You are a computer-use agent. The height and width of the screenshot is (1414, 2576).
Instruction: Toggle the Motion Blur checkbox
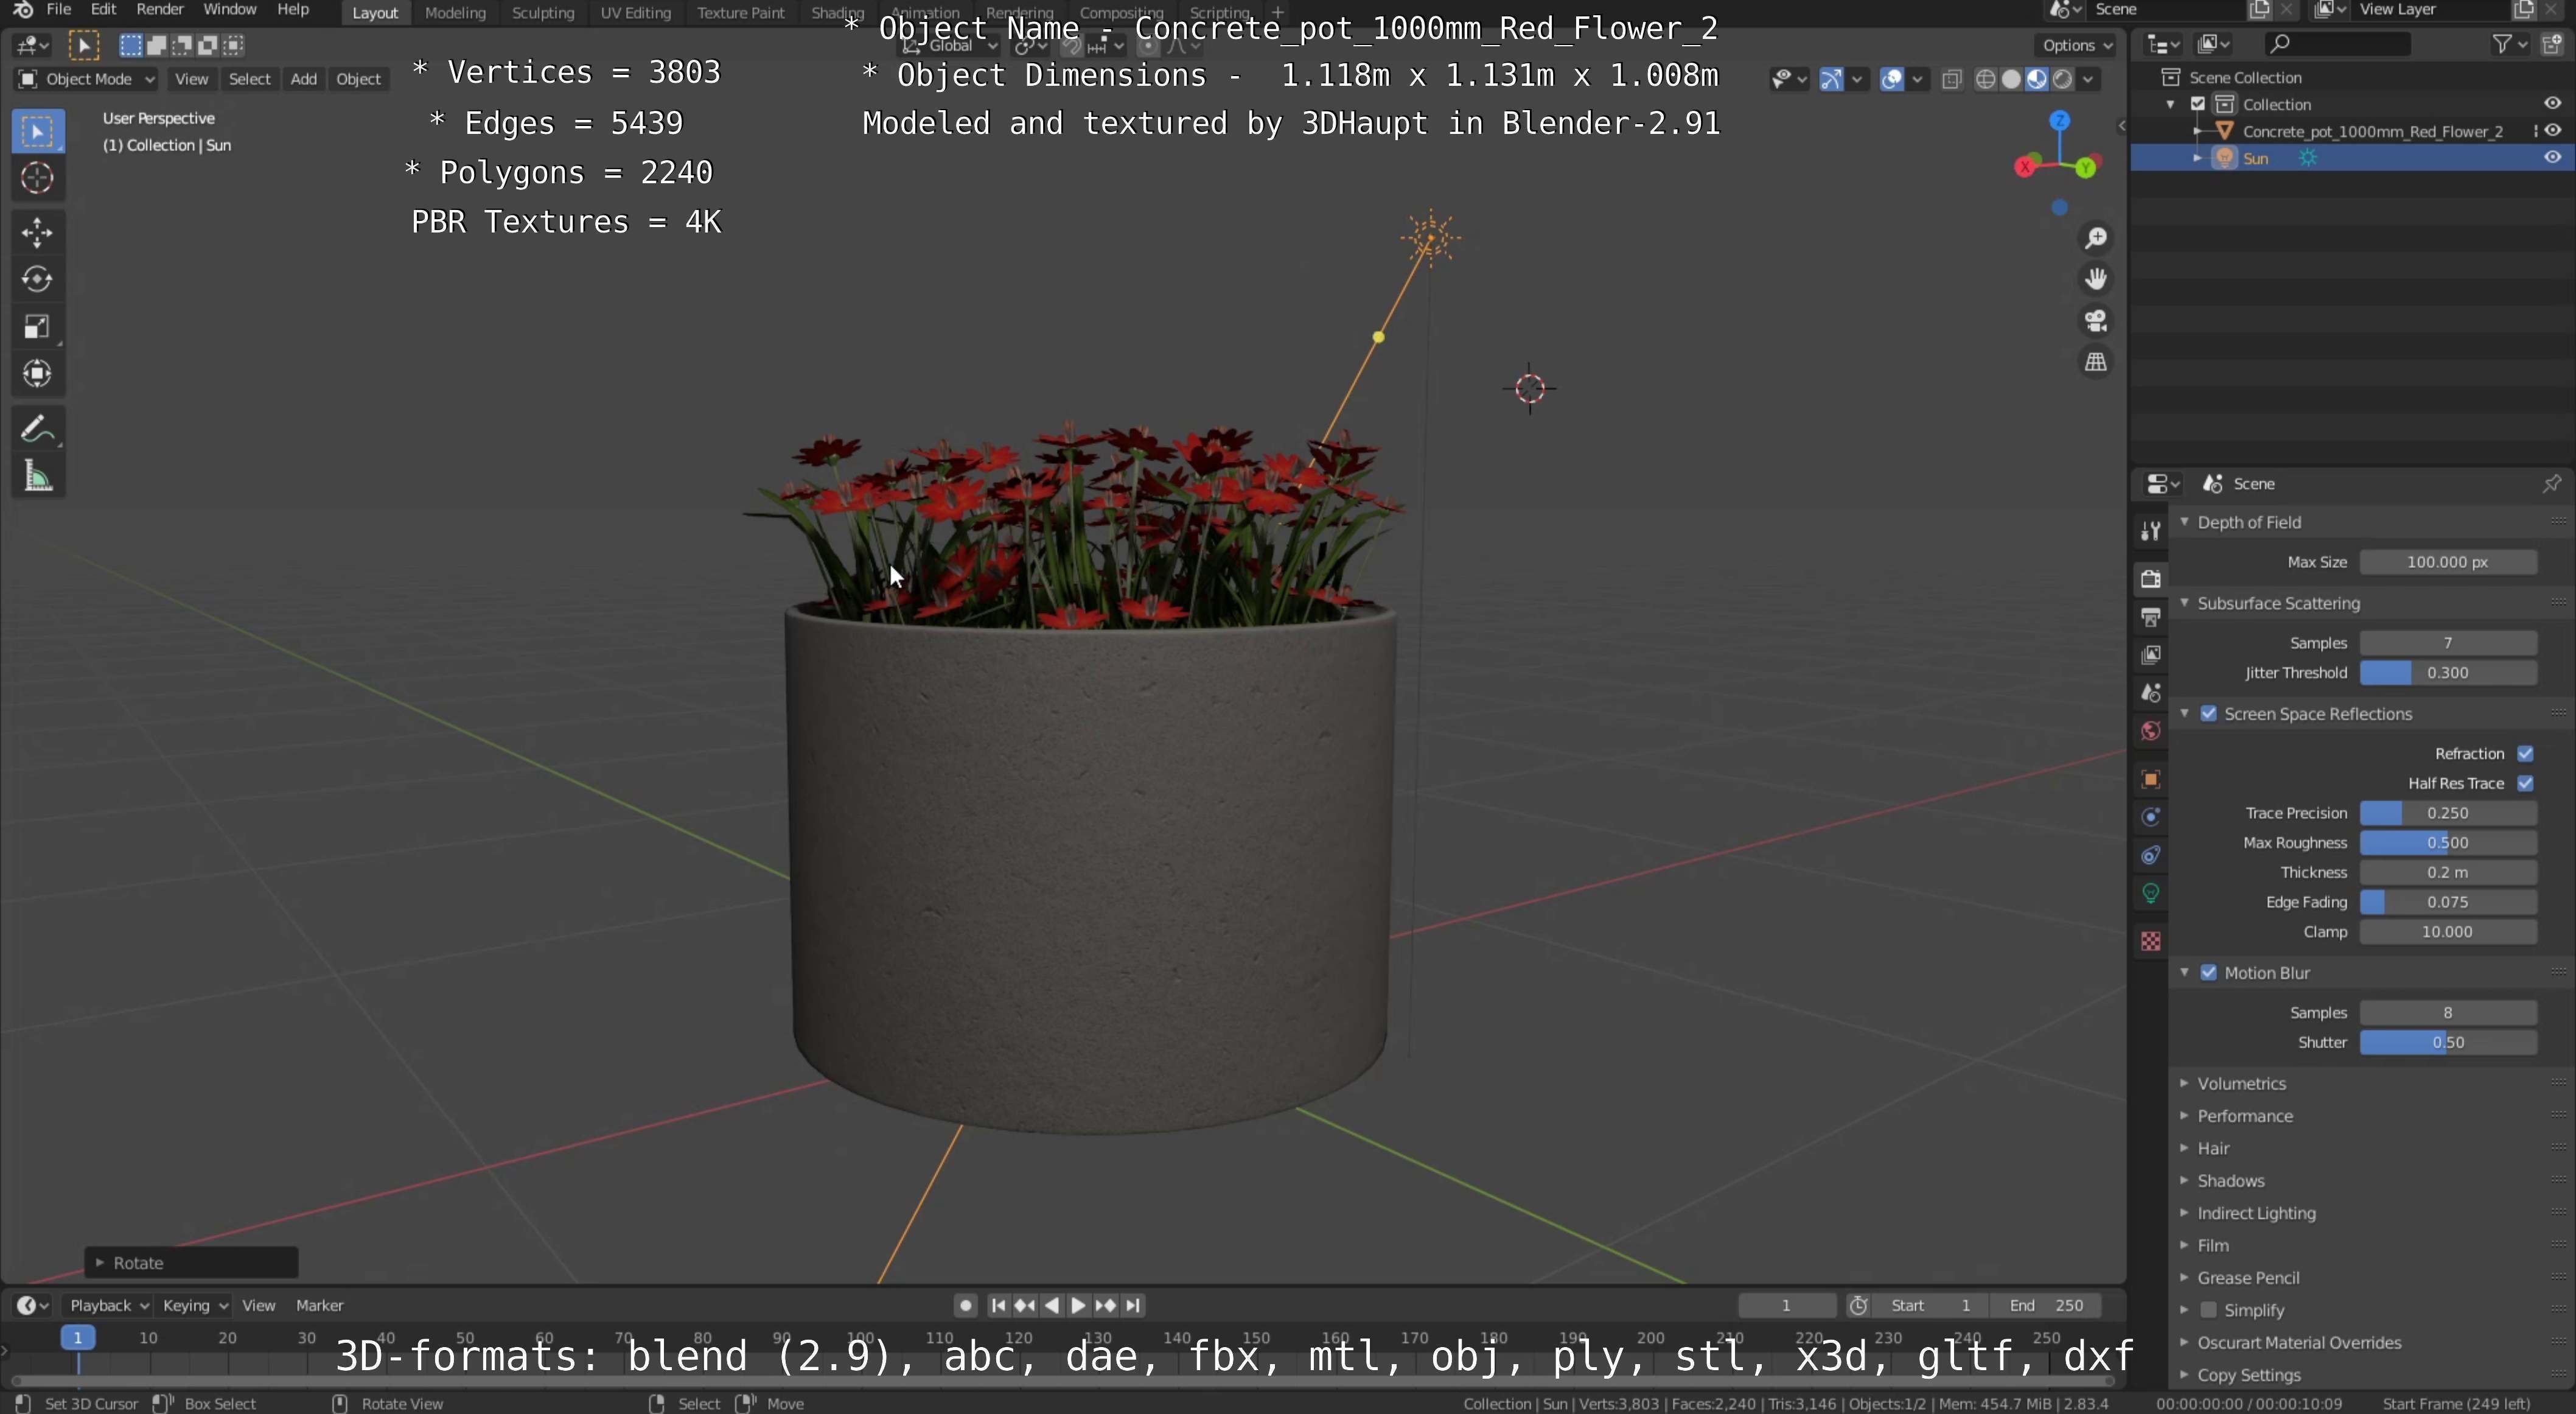point(2209,973)
